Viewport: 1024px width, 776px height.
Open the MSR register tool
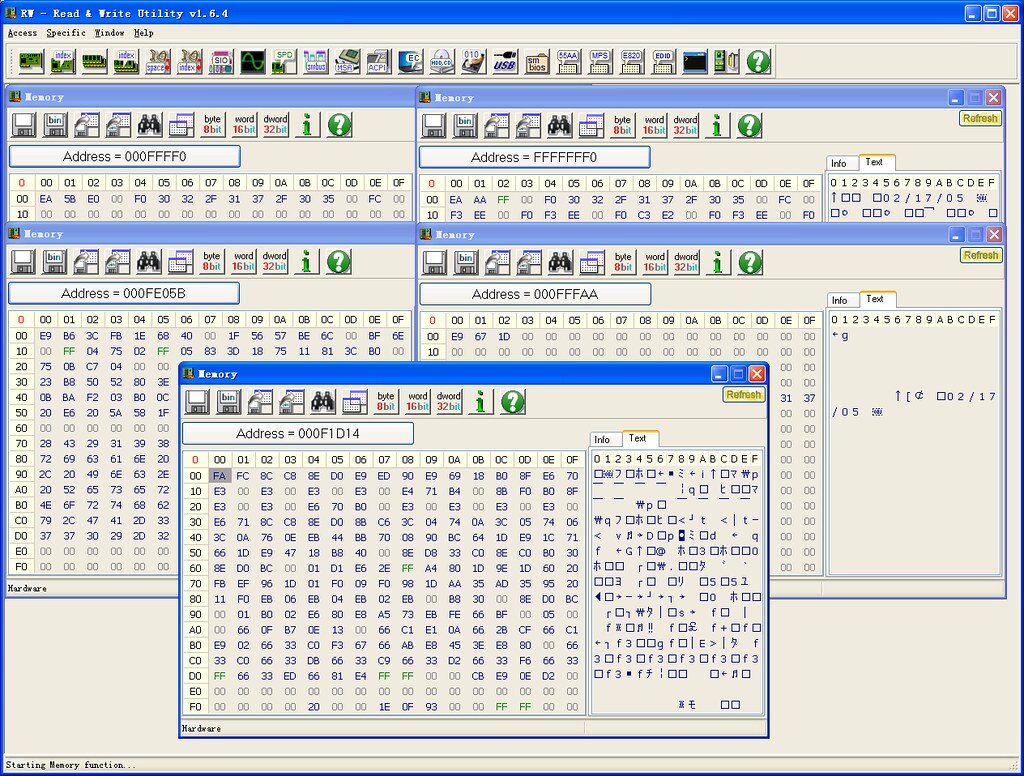click(347, 61)
